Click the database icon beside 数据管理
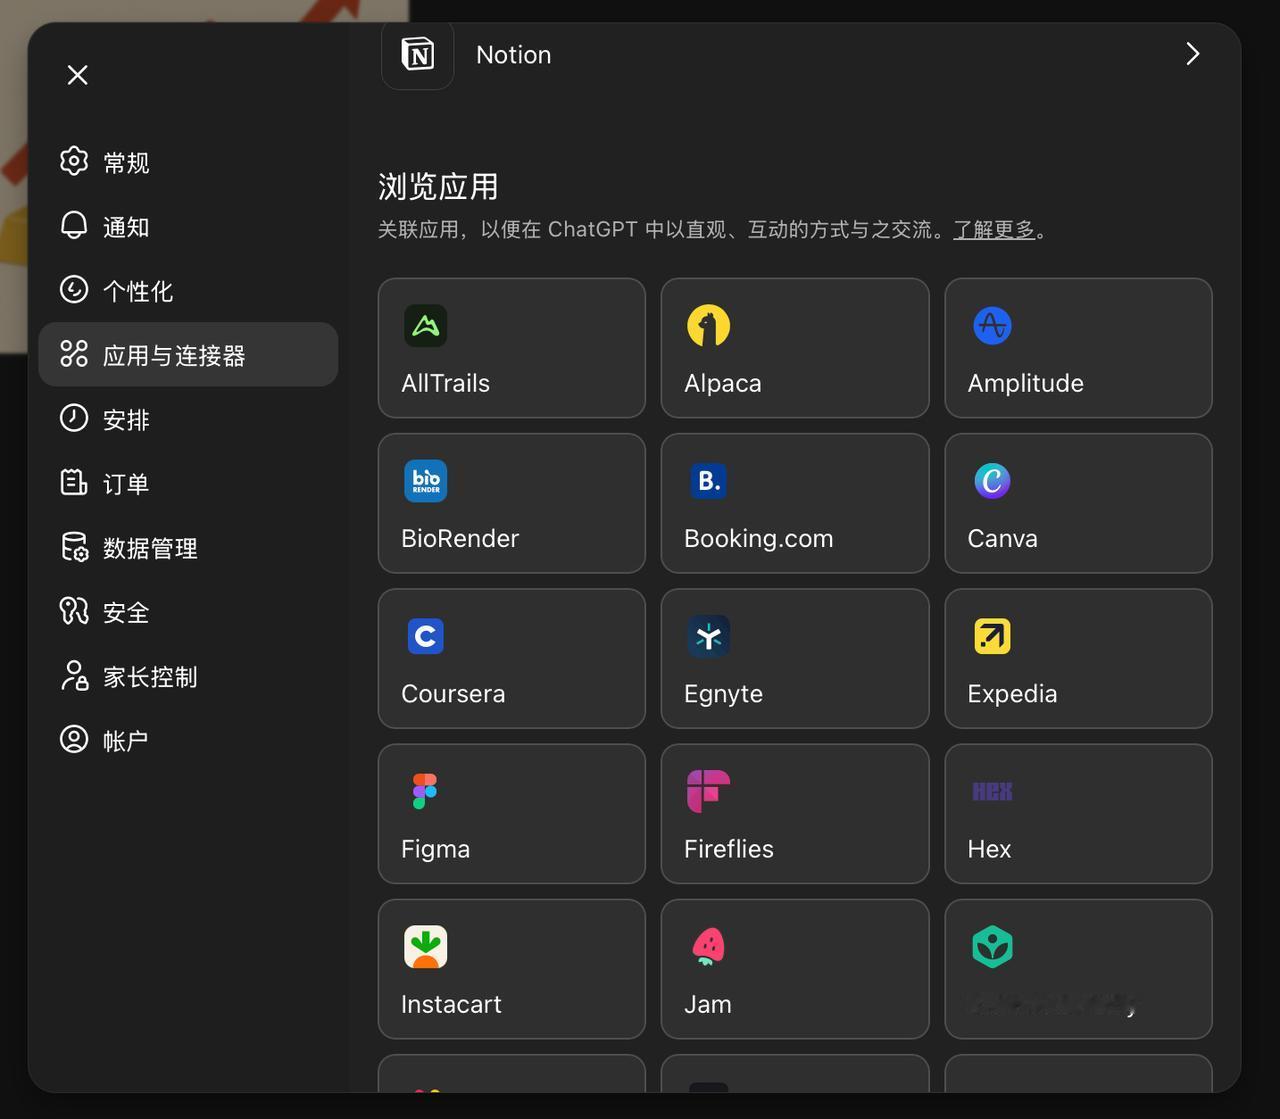Viewport: 1280px width, 1119px height. (x=74, y=547)
